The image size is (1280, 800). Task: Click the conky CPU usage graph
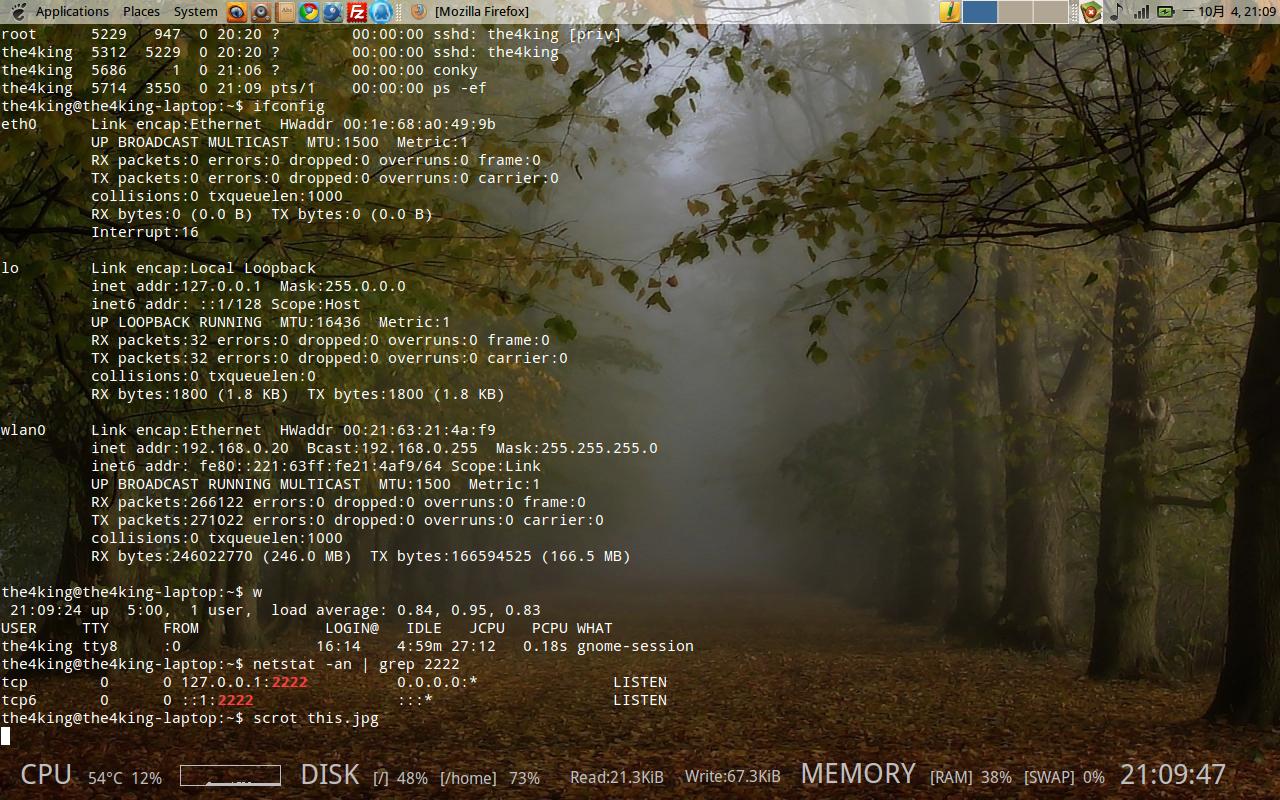(x=230, y=775)
